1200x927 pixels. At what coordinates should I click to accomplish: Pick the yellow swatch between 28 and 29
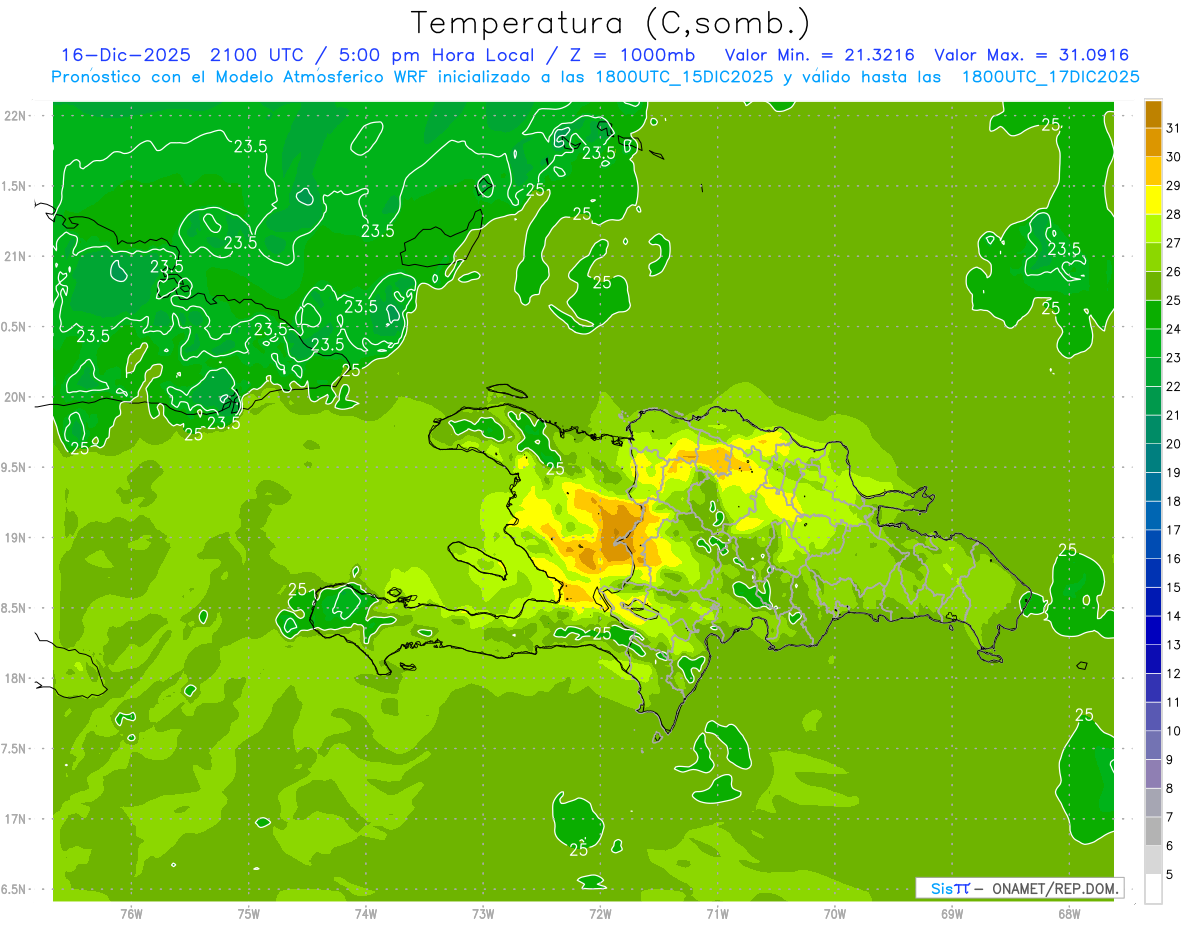(1153, 200)
